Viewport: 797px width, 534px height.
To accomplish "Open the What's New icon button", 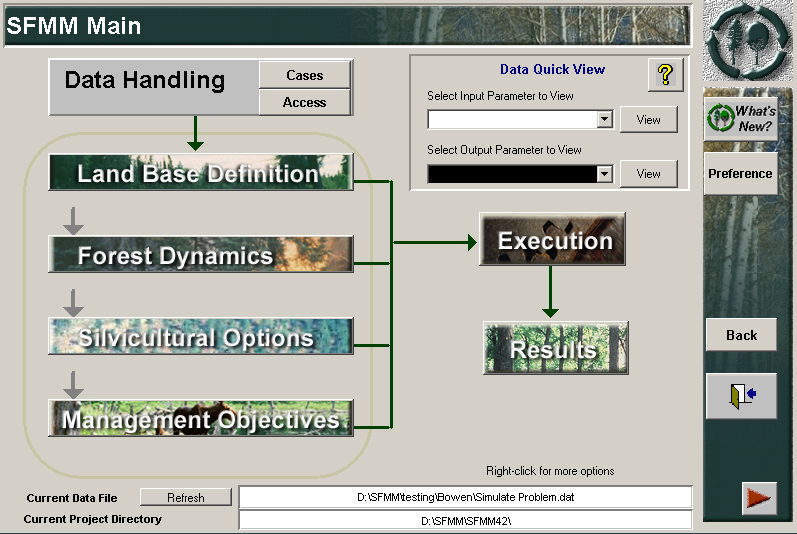I will coord(741,118).
